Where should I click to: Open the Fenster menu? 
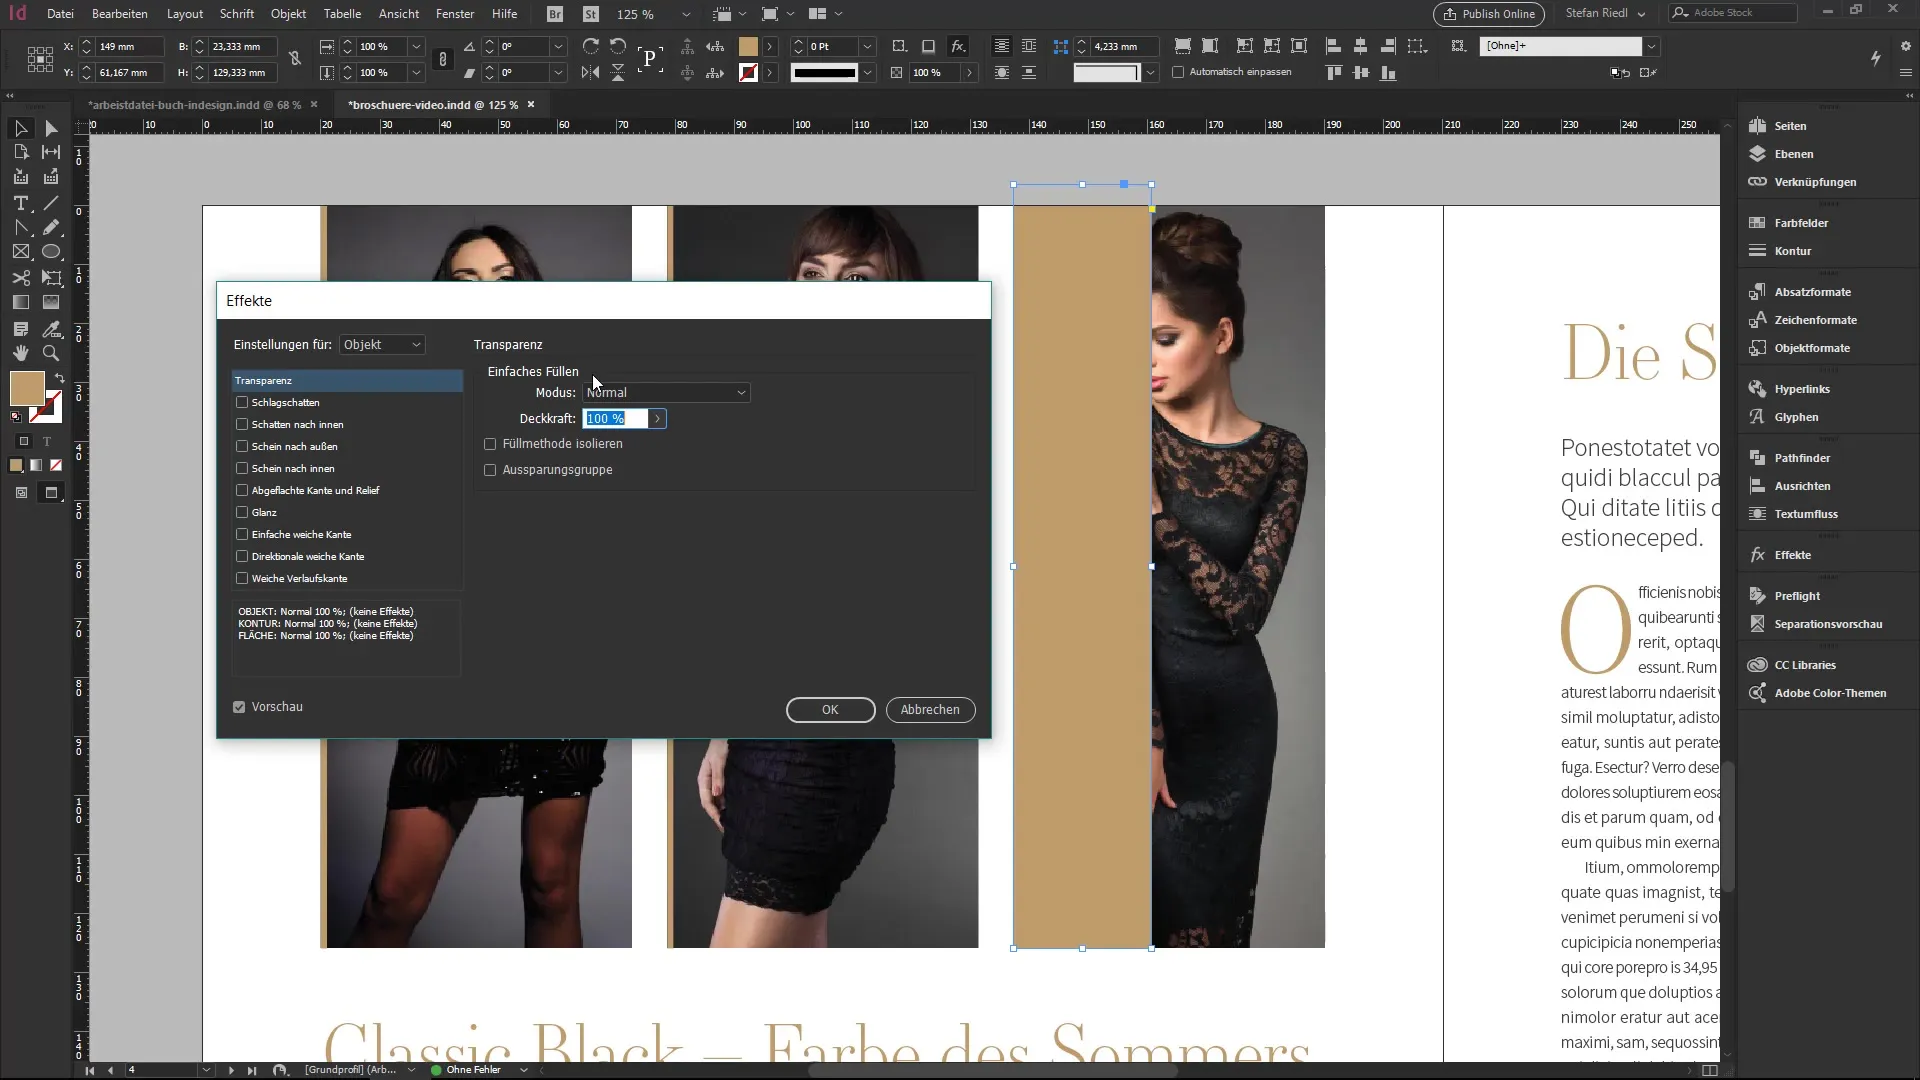click(x=455, y=14)
